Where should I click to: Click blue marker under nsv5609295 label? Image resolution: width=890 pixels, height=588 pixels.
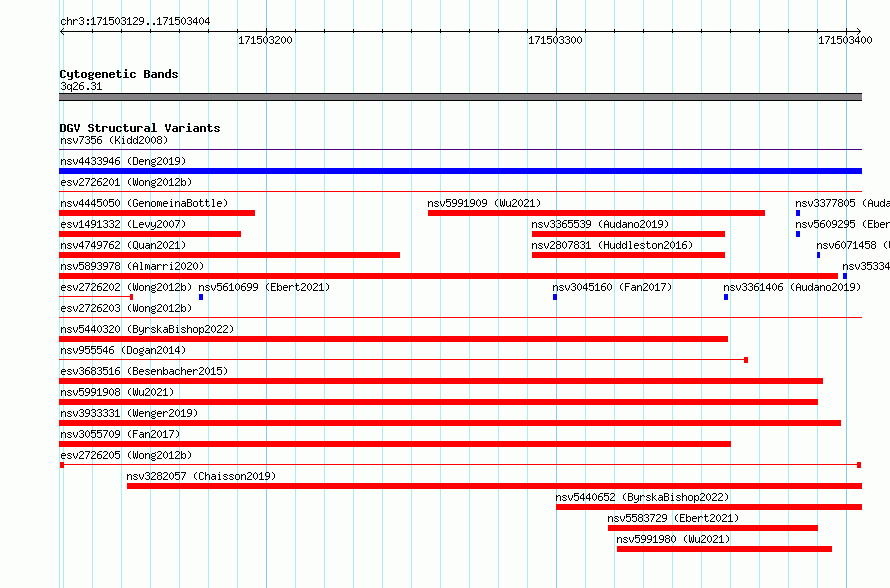point(798,234)
